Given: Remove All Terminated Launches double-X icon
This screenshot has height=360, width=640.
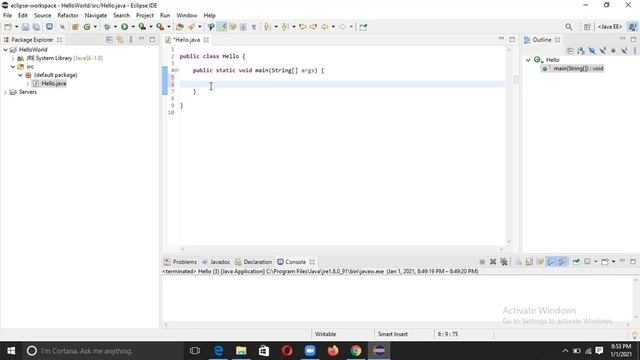Looking at the screenshot, I should click(504, 262).
